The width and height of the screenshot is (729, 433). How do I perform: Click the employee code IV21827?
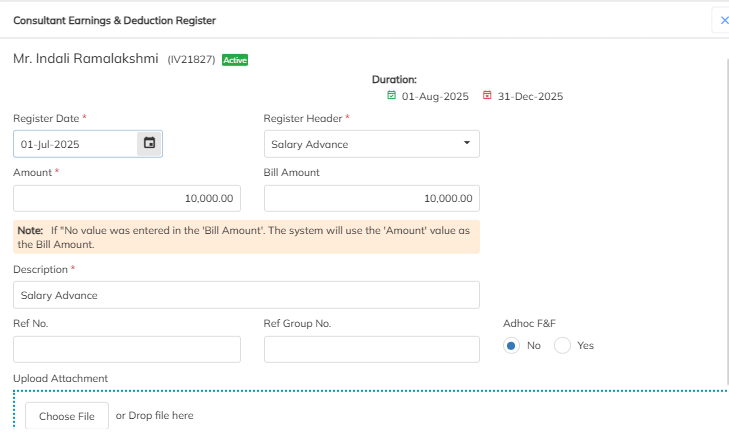click(x=191, y=60)
